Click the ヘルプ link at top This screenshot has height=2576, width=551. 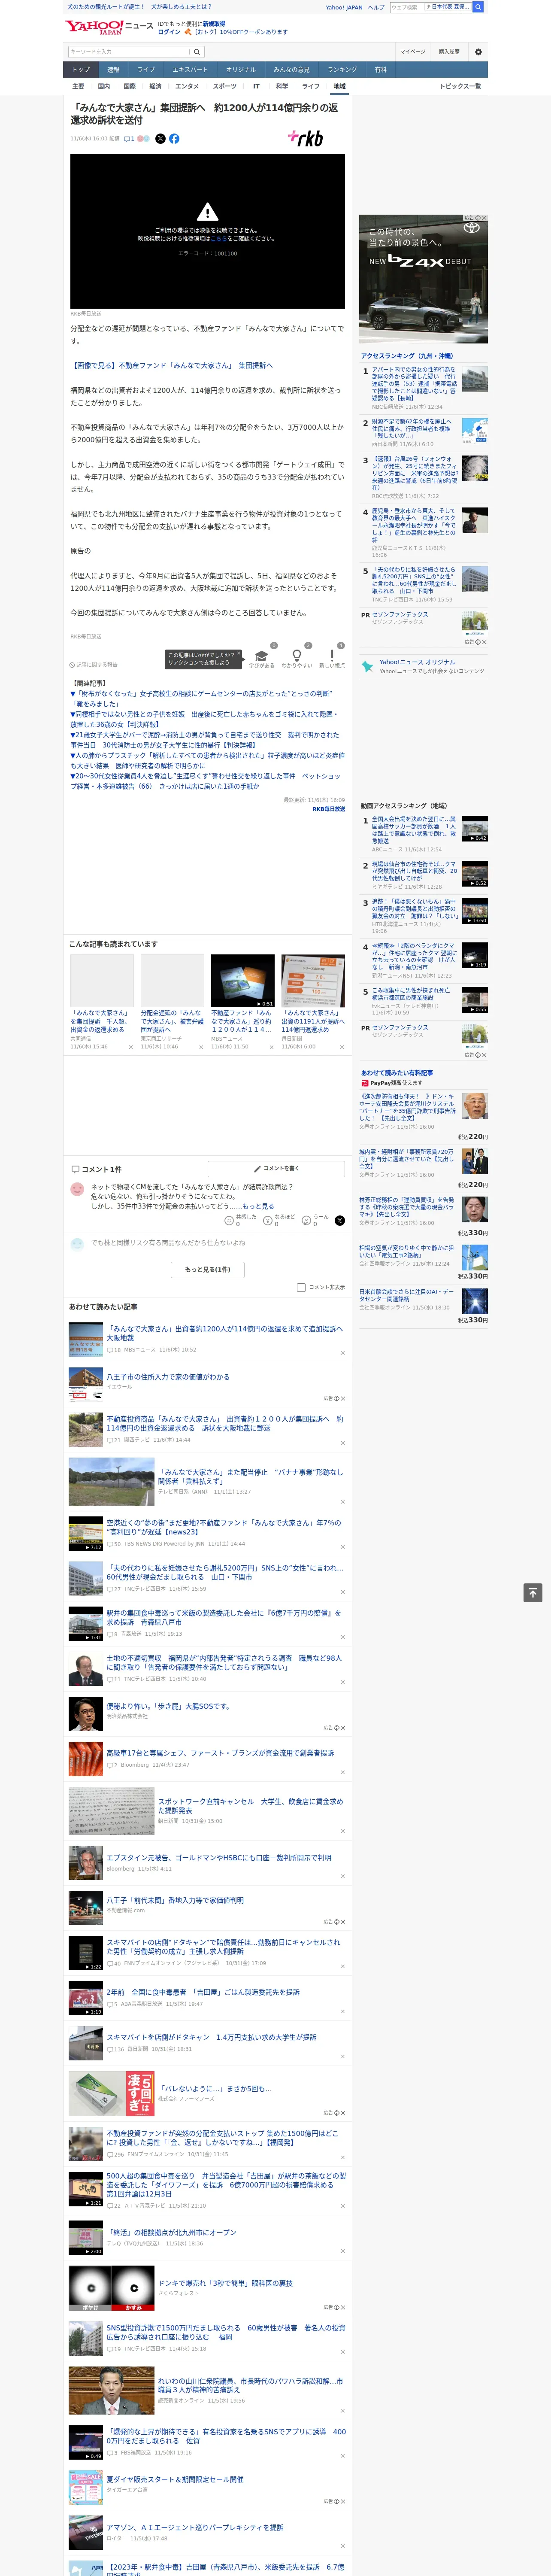point(375,7)
